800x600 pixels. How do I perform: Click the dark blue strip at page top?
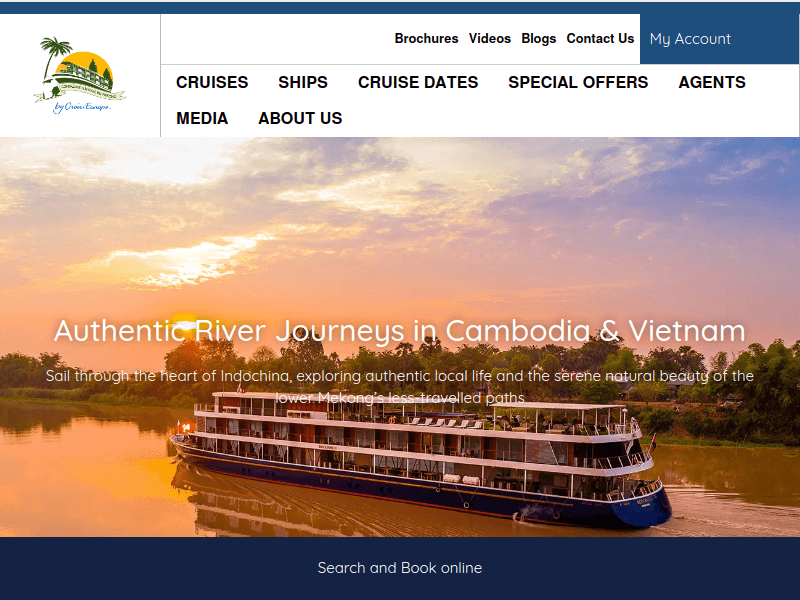pyautogui.click(x=400, y=7)
